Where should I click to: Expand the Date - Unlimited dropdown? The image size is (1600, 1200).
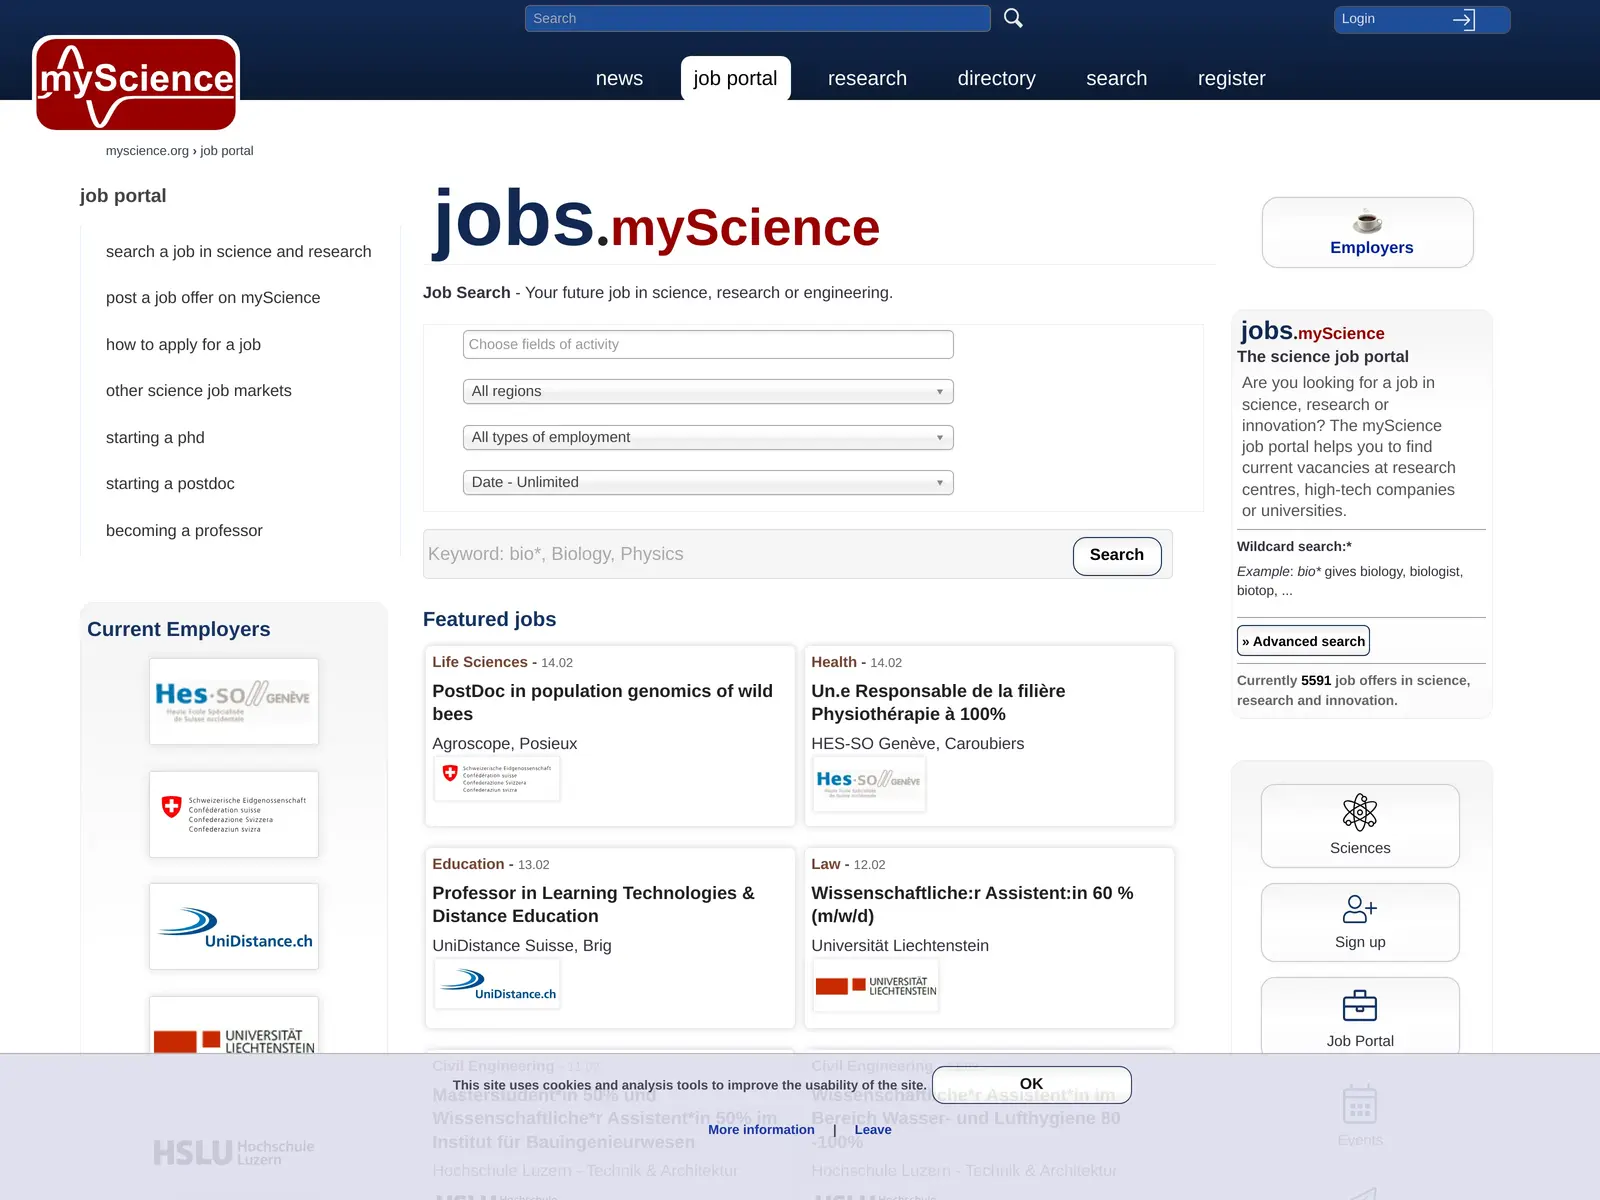pyautogui.click(x=708, y=482)
